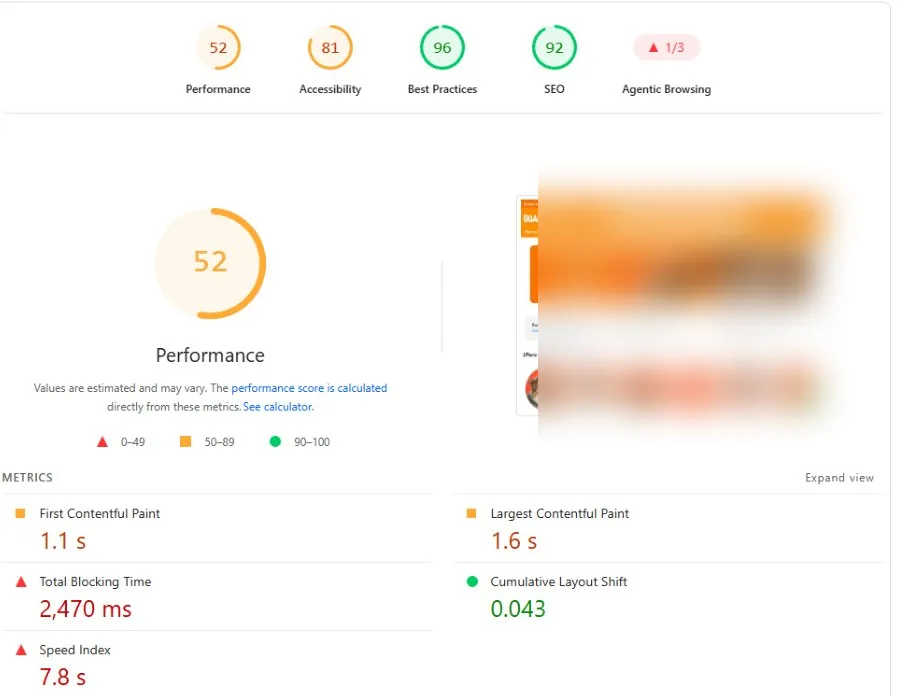Open the Accessibility score gauge showing 81
This screenshot has width=898, height=696.
tap(330, 48)
